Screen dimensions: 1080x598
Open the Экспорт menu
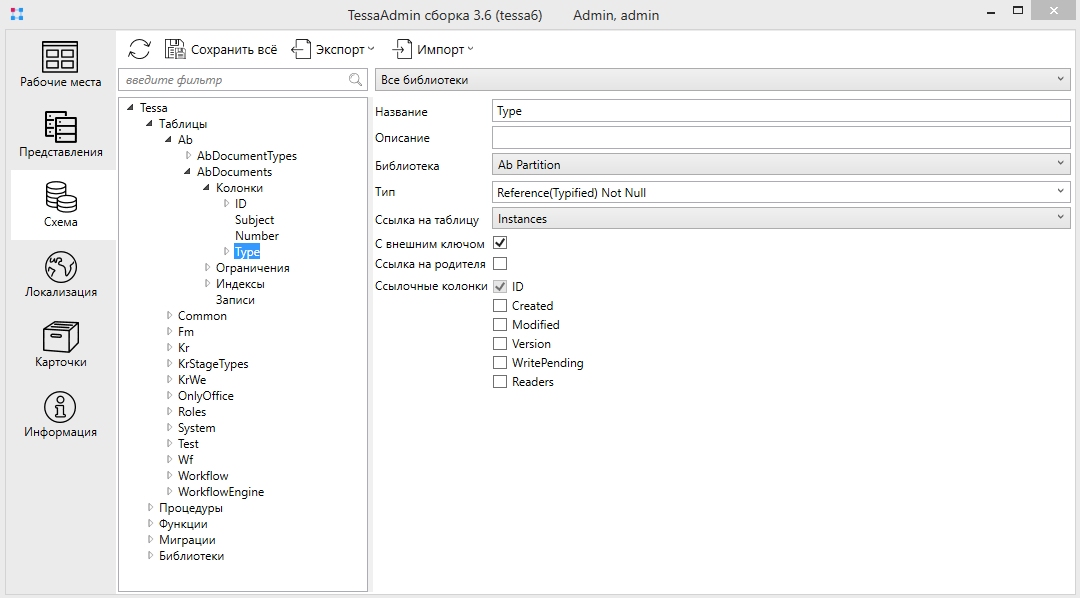coord(333,49)
